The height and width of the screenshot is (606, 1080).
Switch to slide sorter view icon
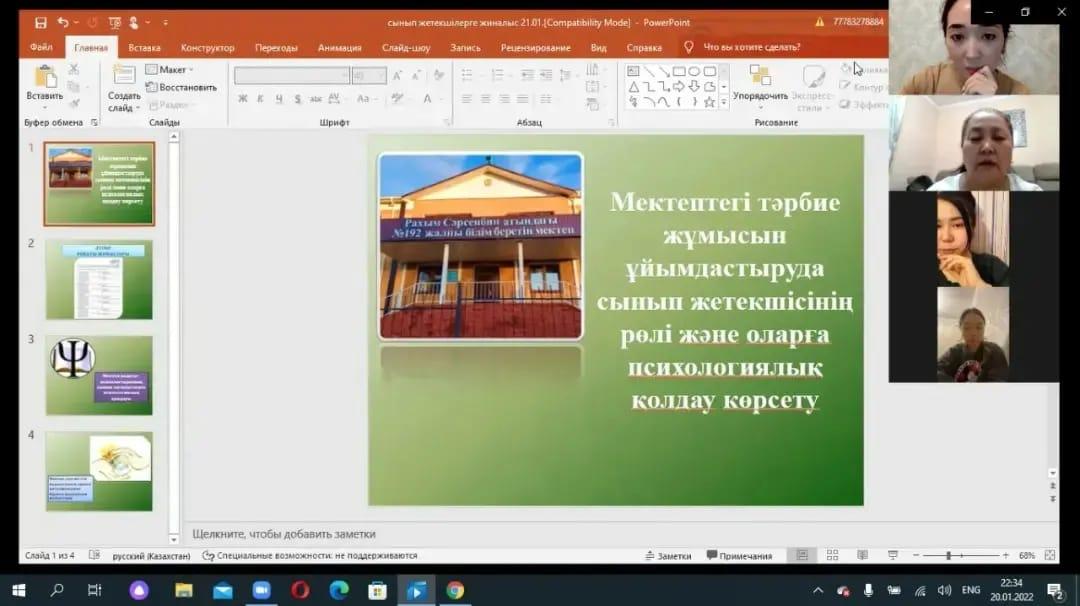[832, 555]
